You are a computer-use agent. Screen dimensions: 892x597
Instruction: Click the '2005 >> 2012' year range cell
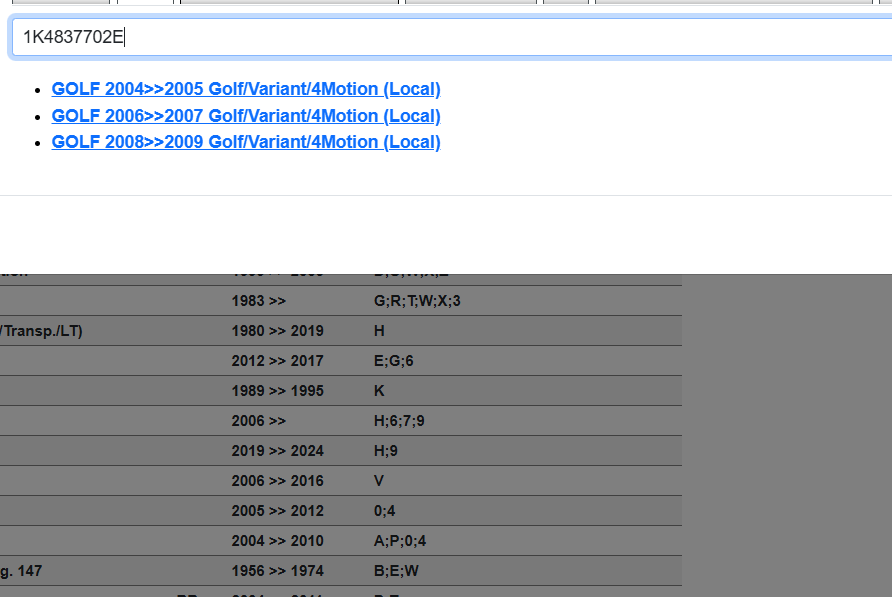click(x=278, y=512)
